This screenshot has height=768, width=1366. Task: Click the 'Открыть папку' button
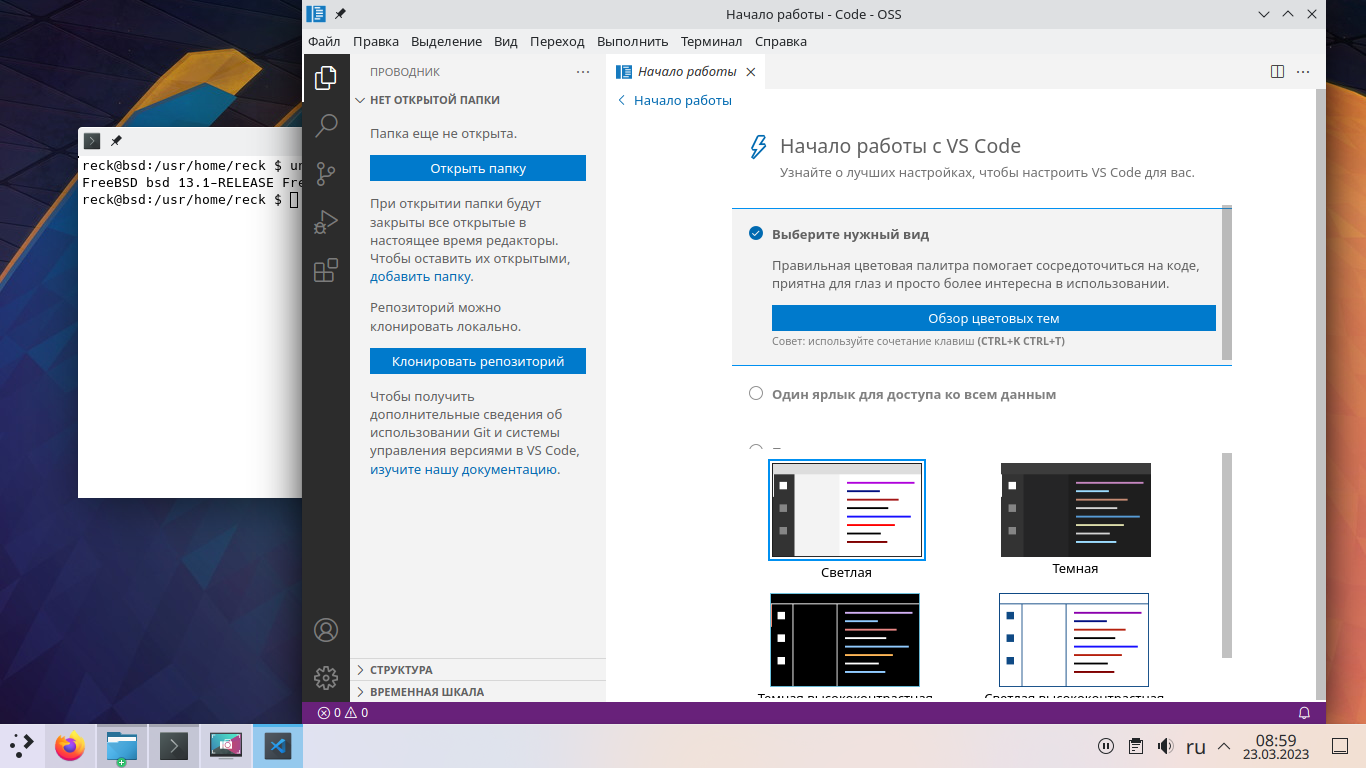[478, 168]
